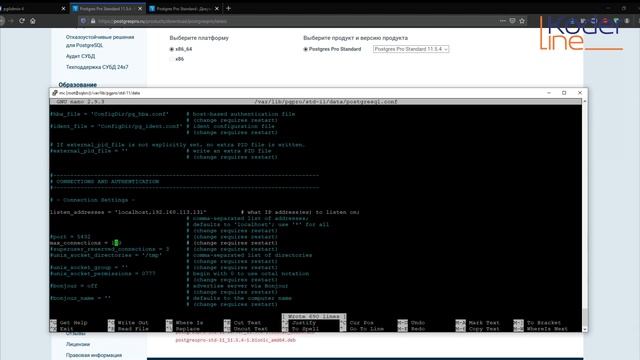This screenshot has height=360, width=640.
Task: Close the active Postgres Pro Standard 11.5.4 tab
Action: pos(140,8)
